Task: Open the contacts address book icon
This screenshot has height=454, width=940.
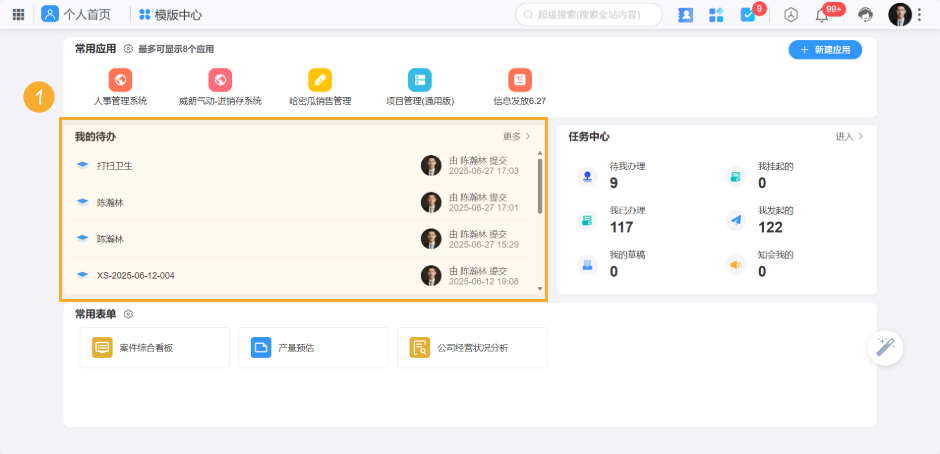Action: click(x=685, y=15)
